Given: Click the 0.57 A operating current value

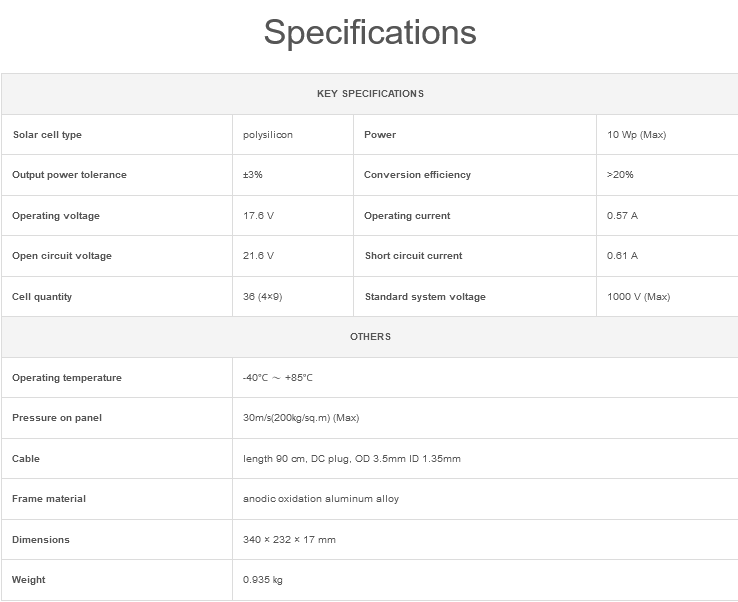Looking at the screenshot, I should [x=622, y=216].
